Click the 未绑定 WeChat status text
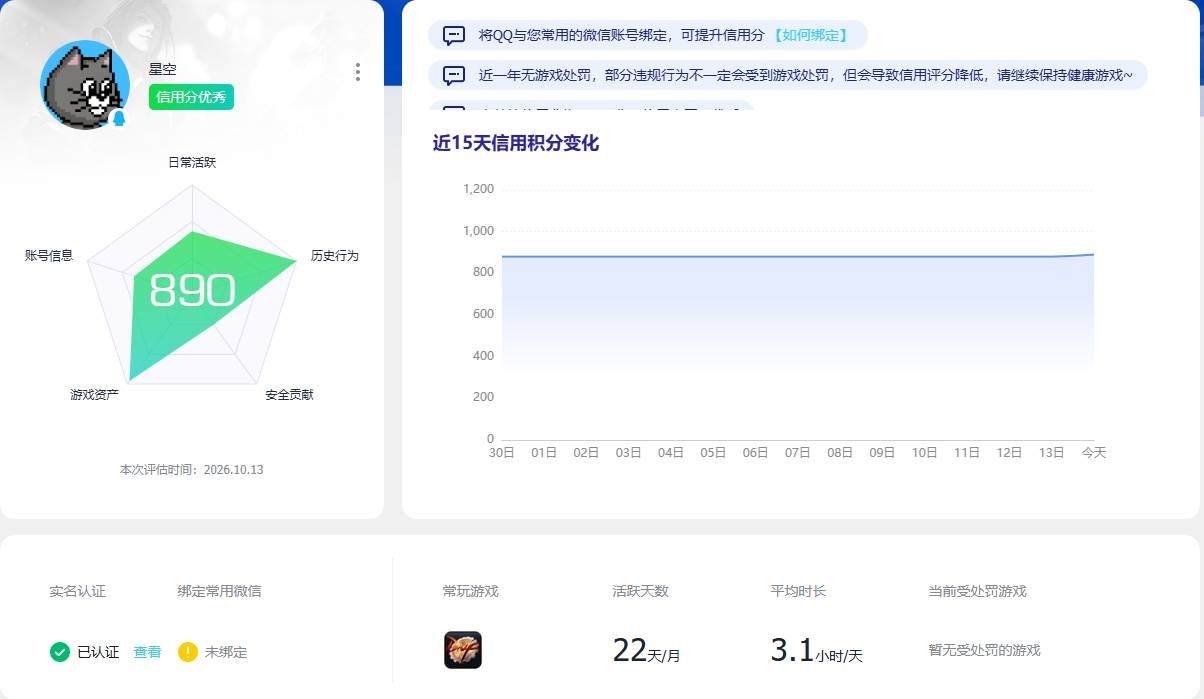Screen dimensions: 1204x699 pyautogui.click(x=226, y=652)
